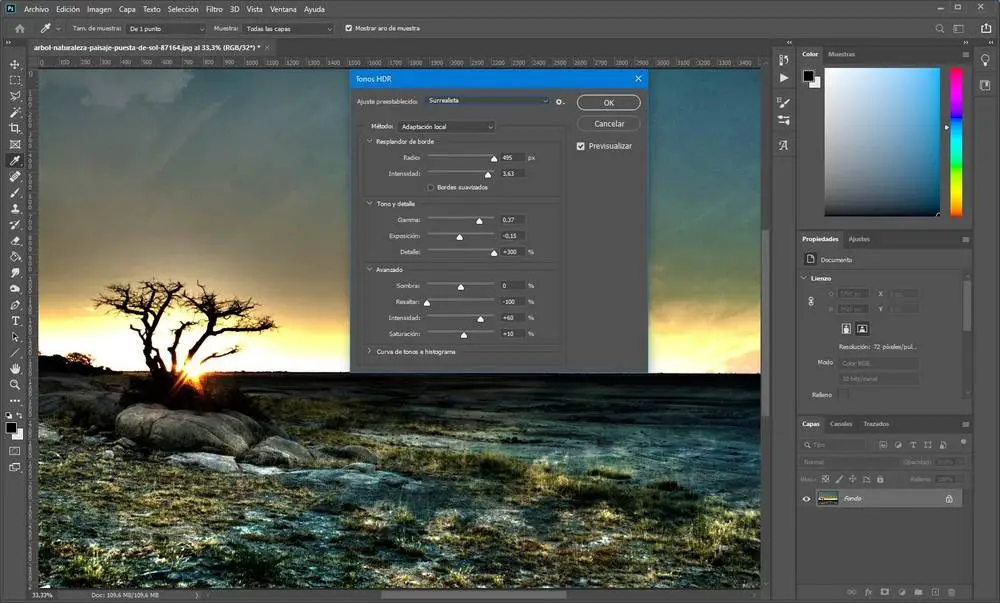Uncheck the Previsualizar checkbox
The image size is (1000, 603).
click(x=581, y=146)
